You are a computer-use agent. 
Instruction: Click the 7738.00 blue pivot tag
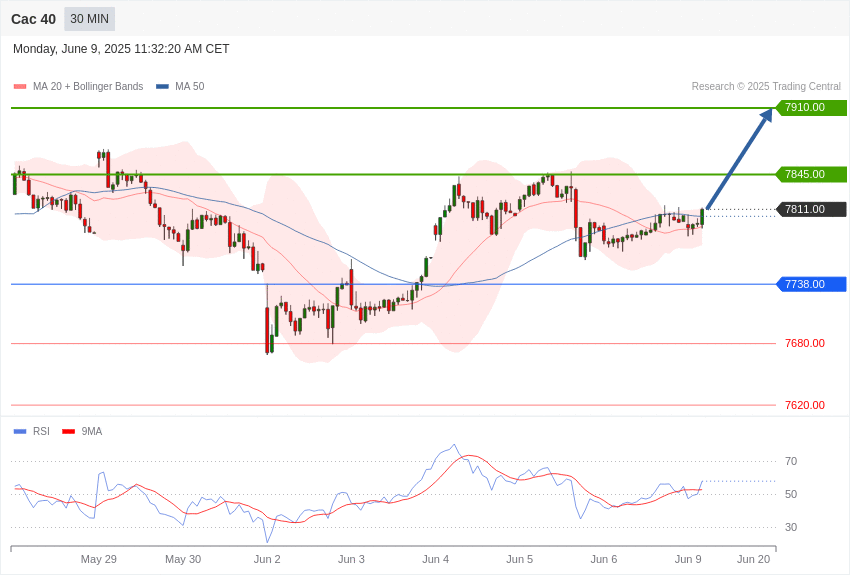click(x=812, y=284)
